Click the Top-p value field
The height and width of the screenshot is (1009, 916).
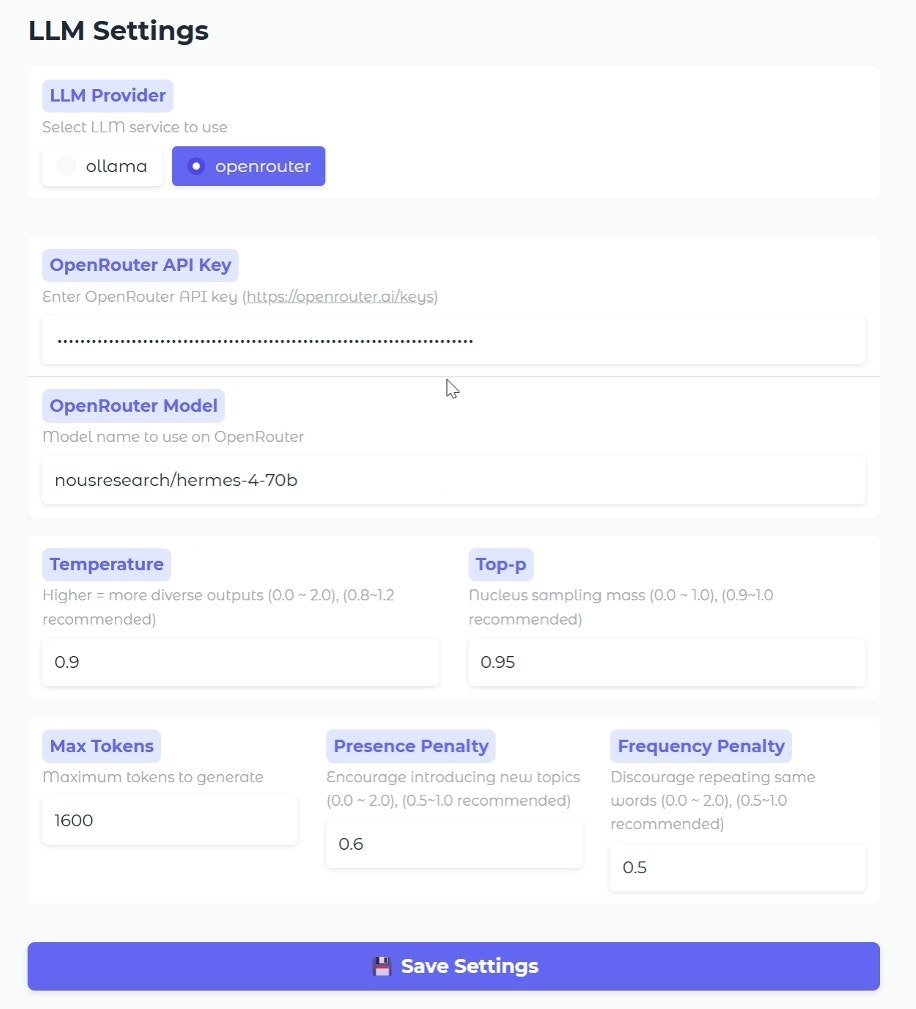666,662
